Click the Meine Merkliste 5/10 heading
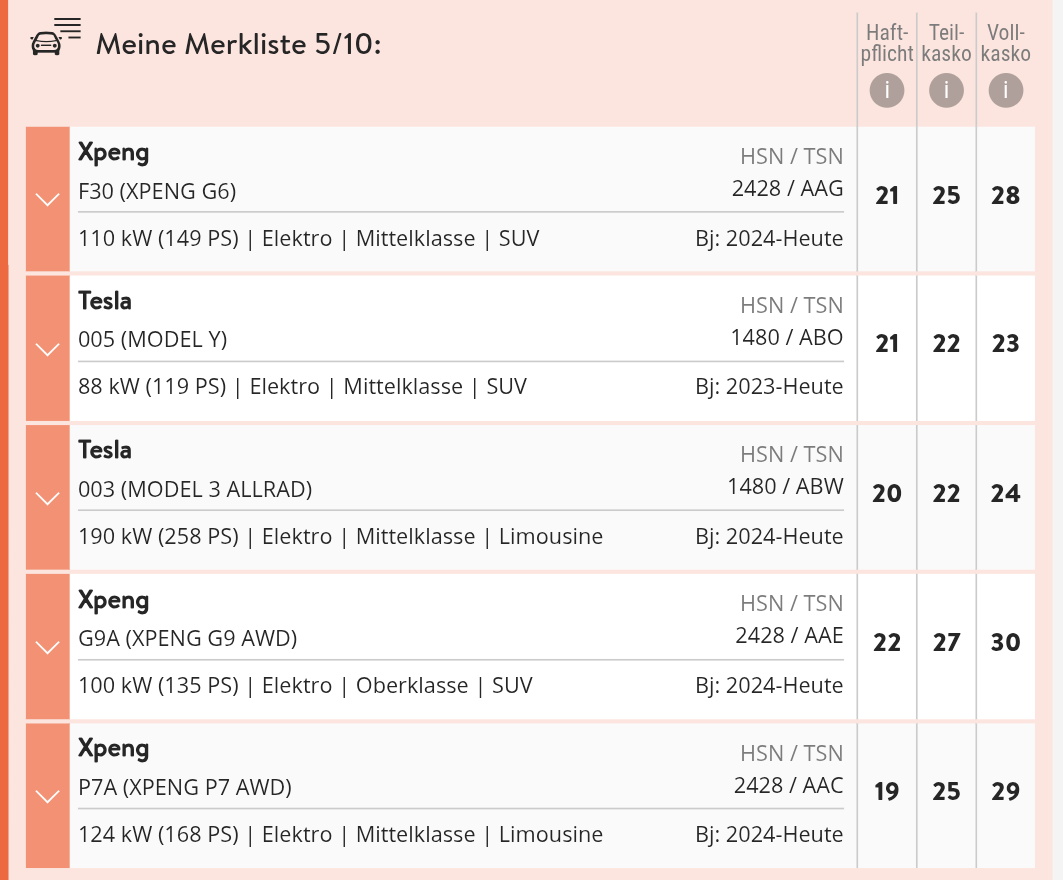Screen dimensions: 1063x880 click(238, 45)
